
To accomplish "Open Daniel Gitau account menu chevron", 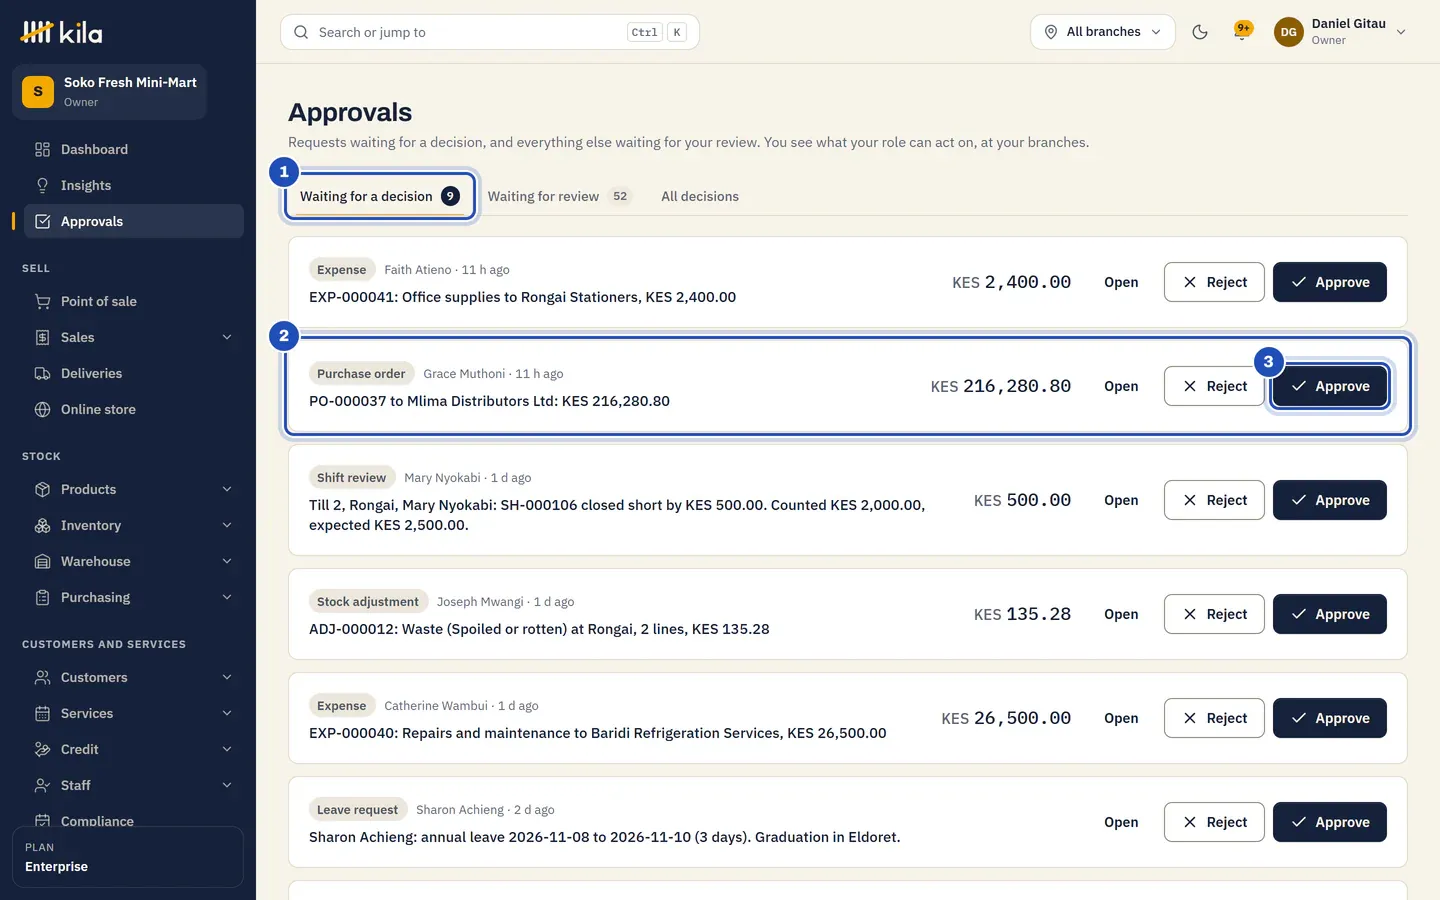I will 1401,32.
